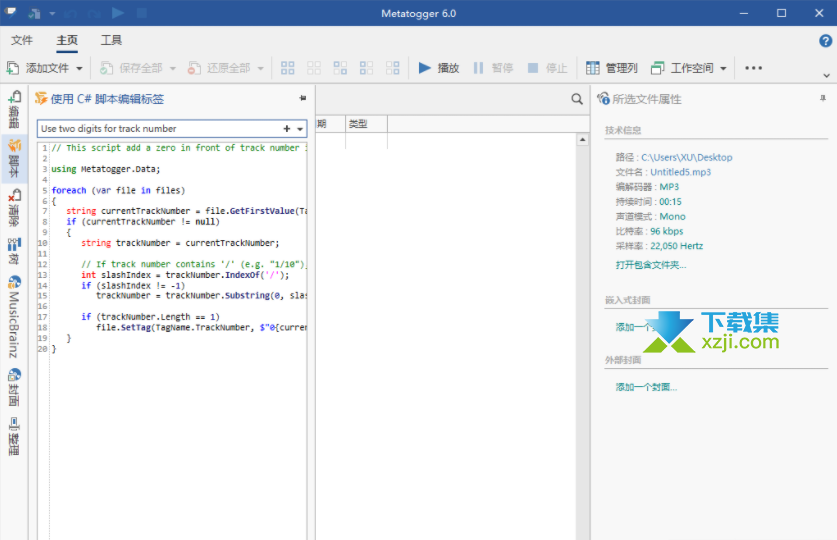
Task: Click the search magnifier icon above file list
Action: click(x=577, y=99)
